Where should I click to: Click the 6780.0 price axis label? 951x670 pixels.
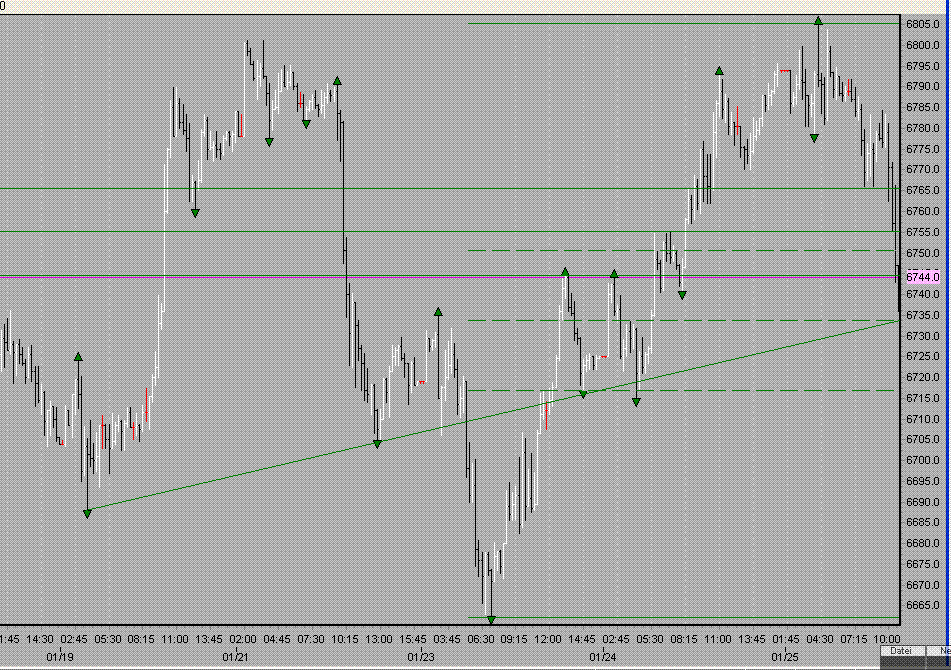click(x=922, y=129)
